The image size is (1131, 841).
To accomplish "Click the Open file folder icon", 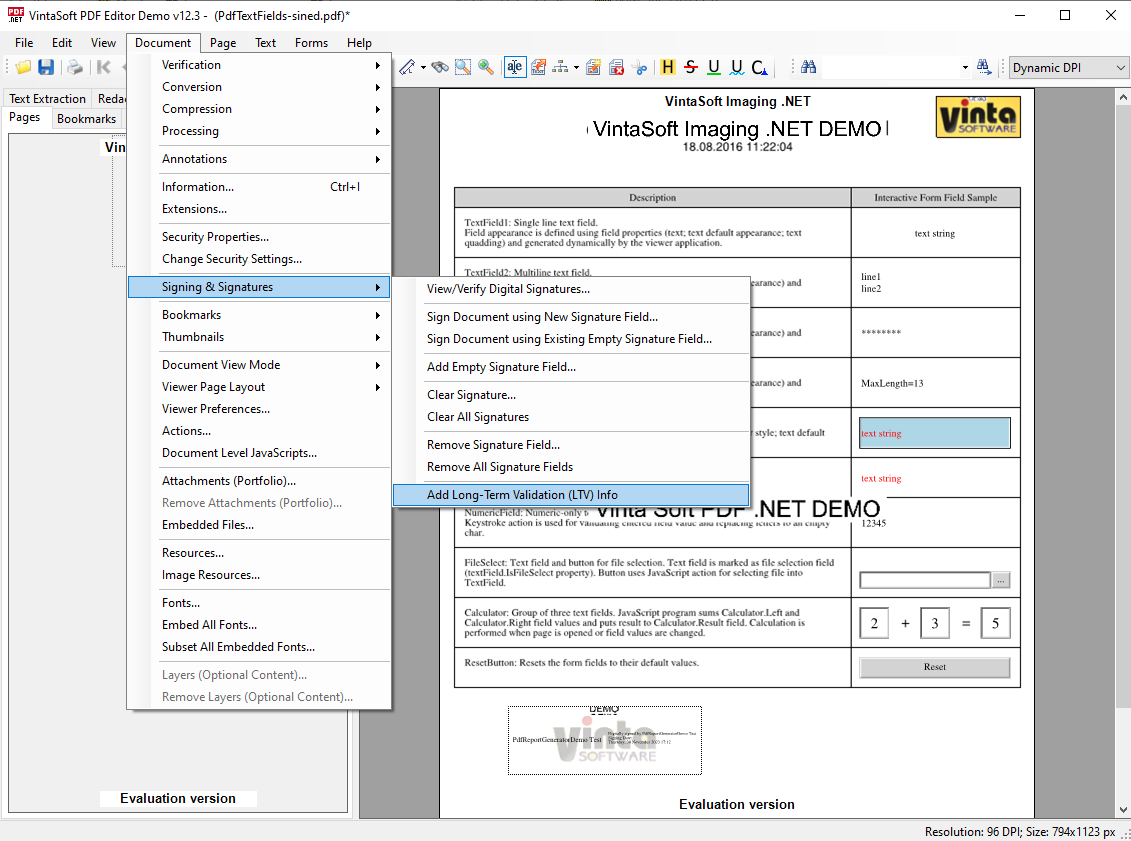I will 23,67.
